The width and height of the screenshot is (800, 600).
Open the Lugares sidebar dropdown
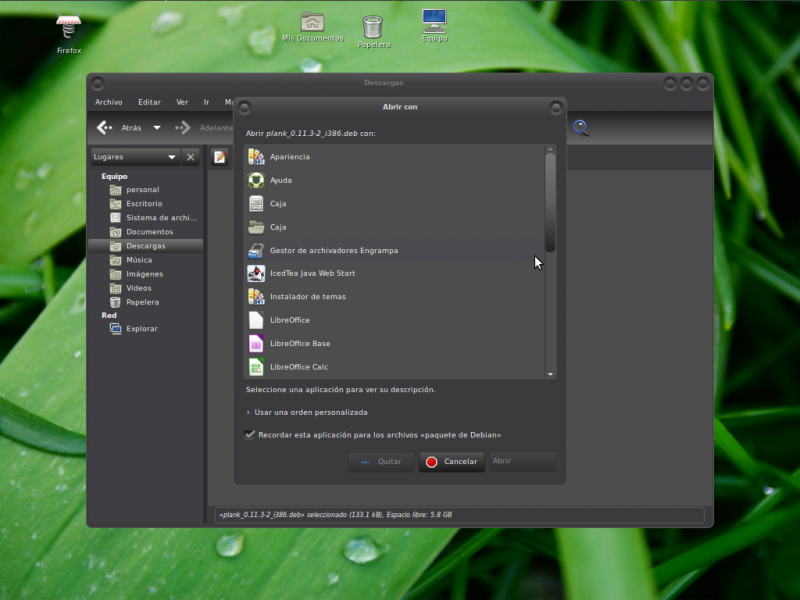tap(172, 157)
